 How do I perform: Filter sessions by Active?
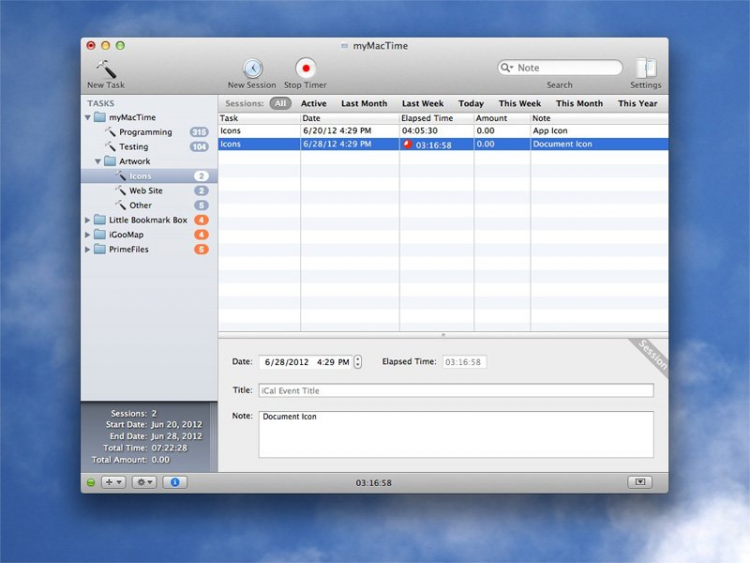pos(314,103)
